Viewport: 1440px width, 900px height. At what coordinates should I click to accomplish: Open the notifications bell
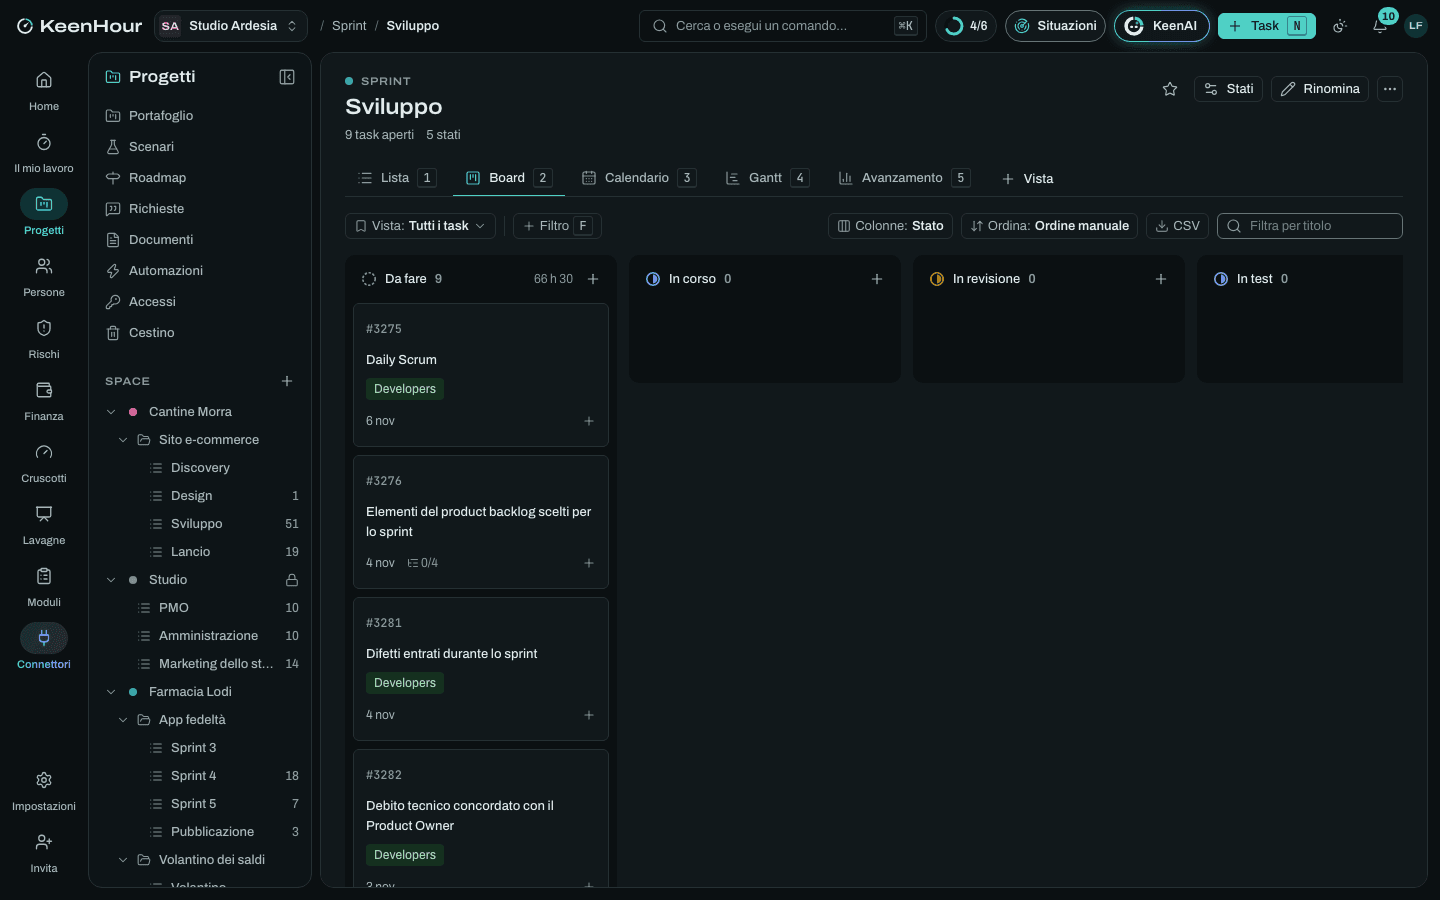1380,26
